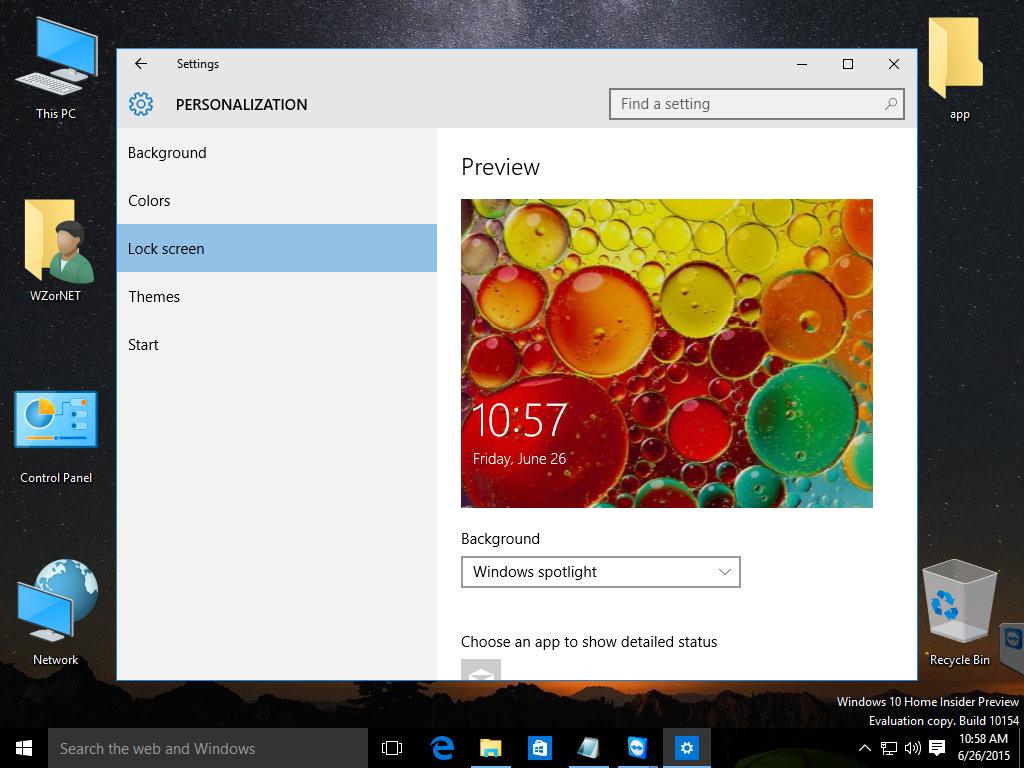Click the detailed status app tile
Screen dimensions: 1024x768
point(481,671)
